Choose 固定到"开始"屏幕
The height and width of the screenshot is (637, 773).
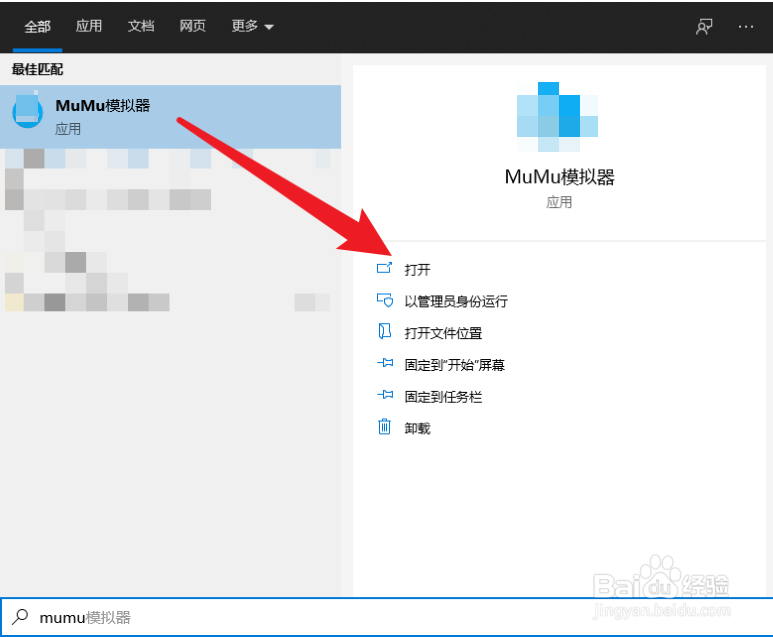click(x=455, y=365)
